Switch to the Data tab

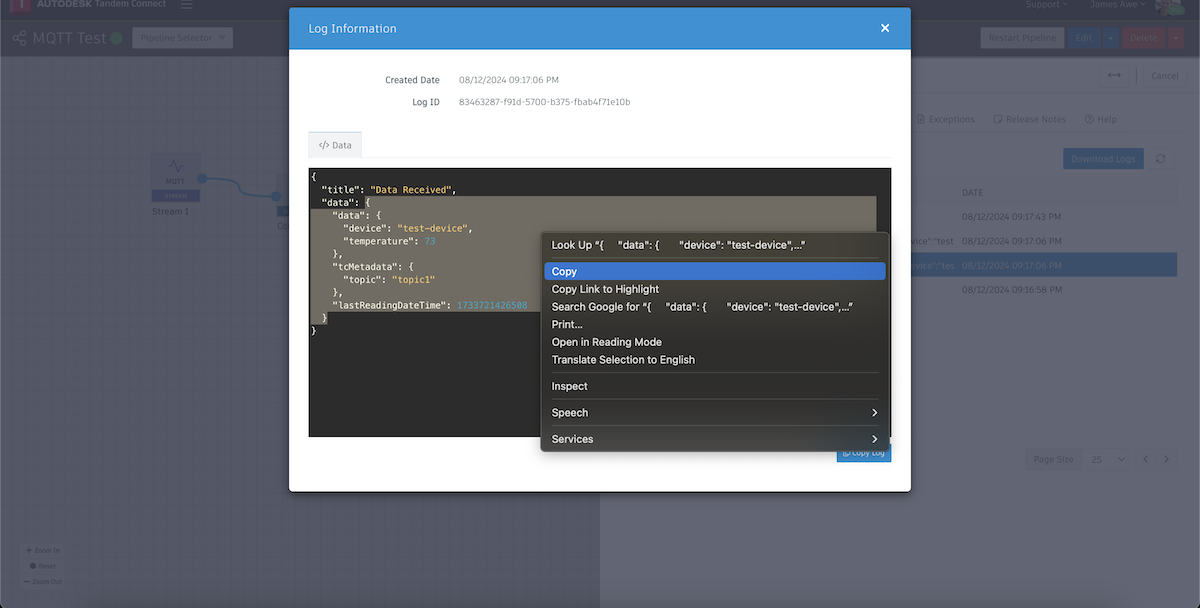tap(334, 144)
